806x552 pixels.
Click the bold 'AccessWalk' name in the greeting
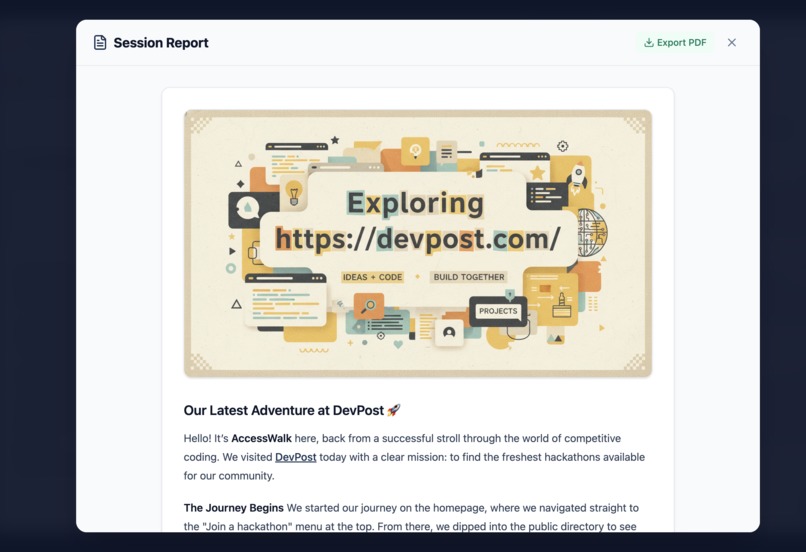261,438
